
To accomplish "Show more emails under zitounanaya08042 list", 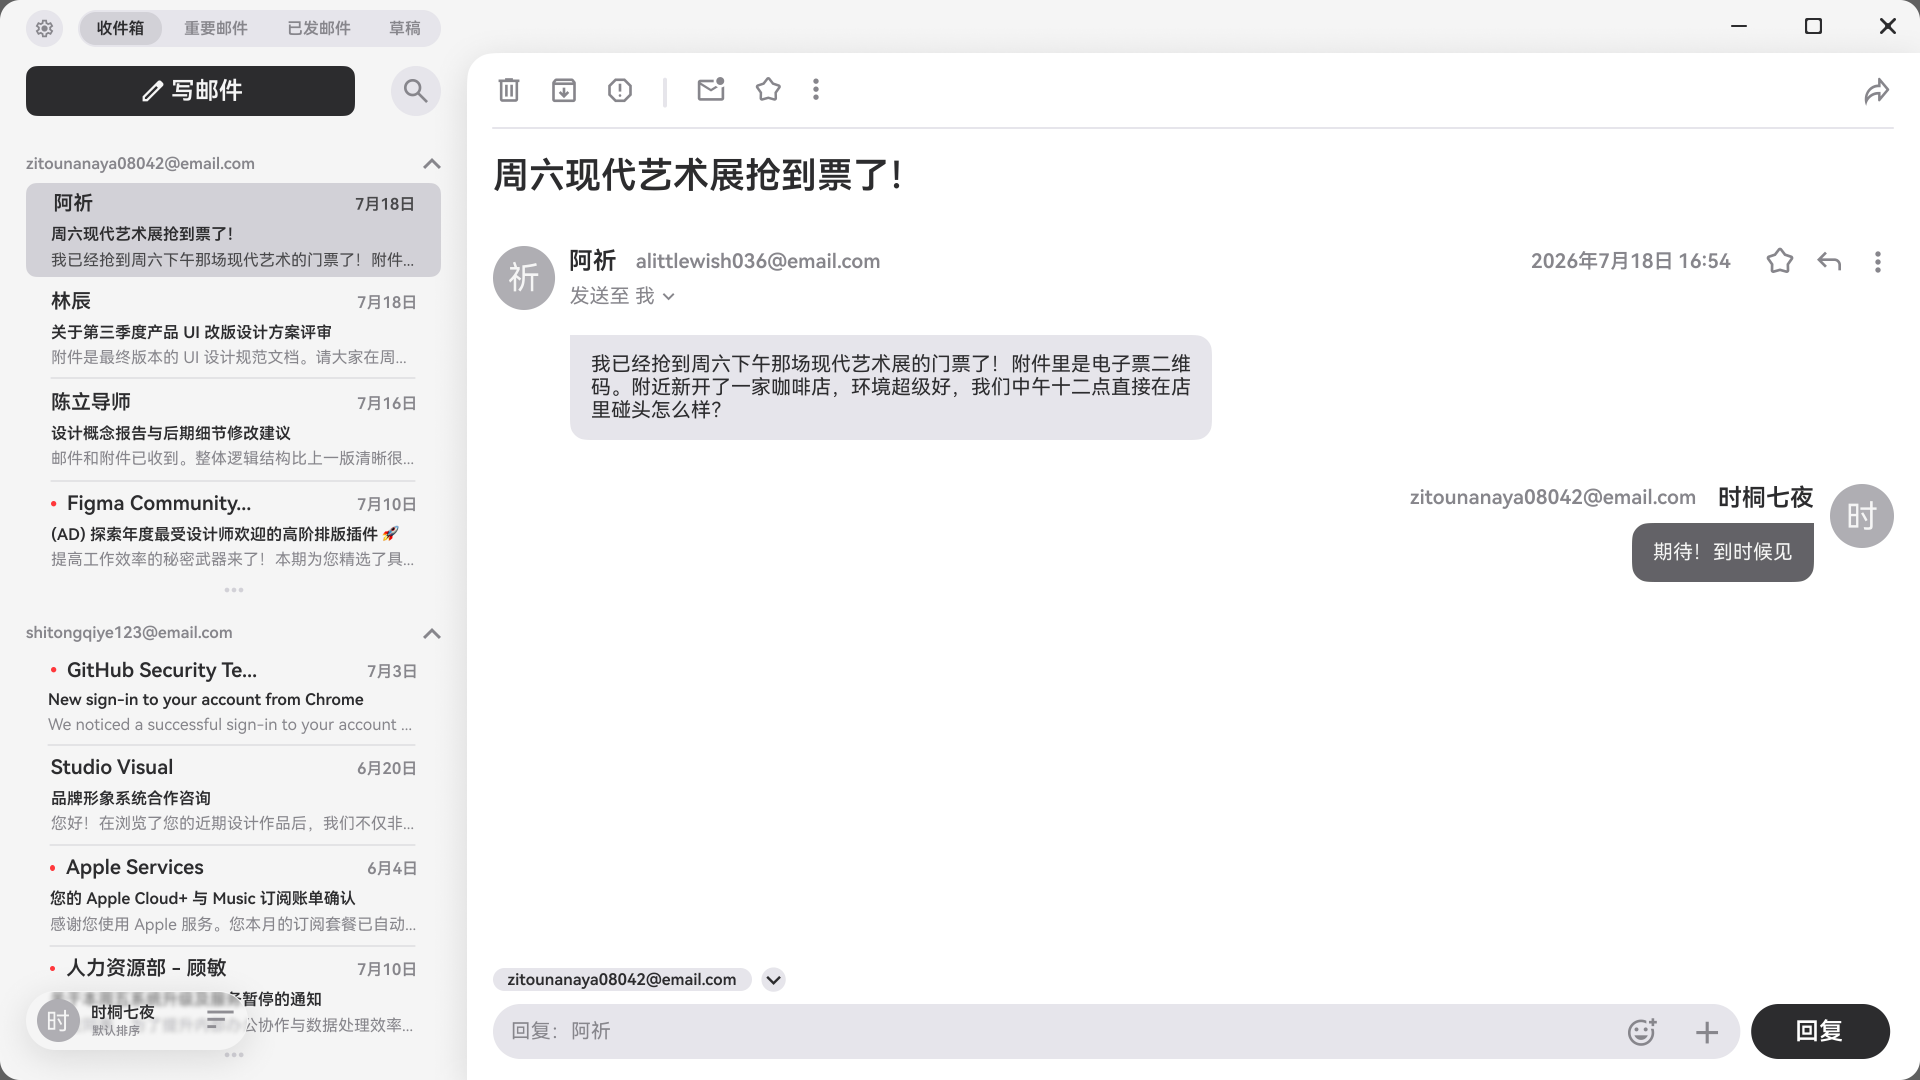I will tap(234, 590).
